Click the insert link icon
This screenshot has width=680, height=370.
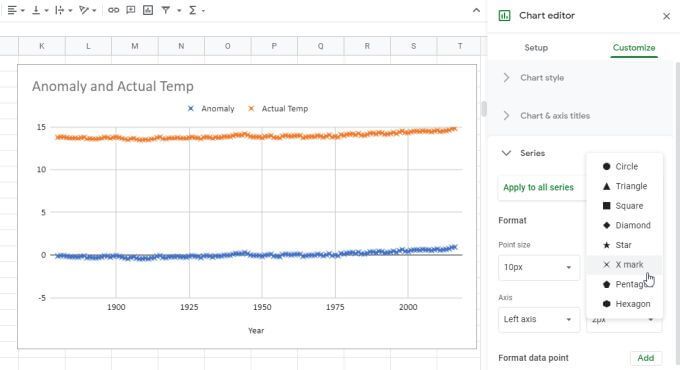(114, 10)
